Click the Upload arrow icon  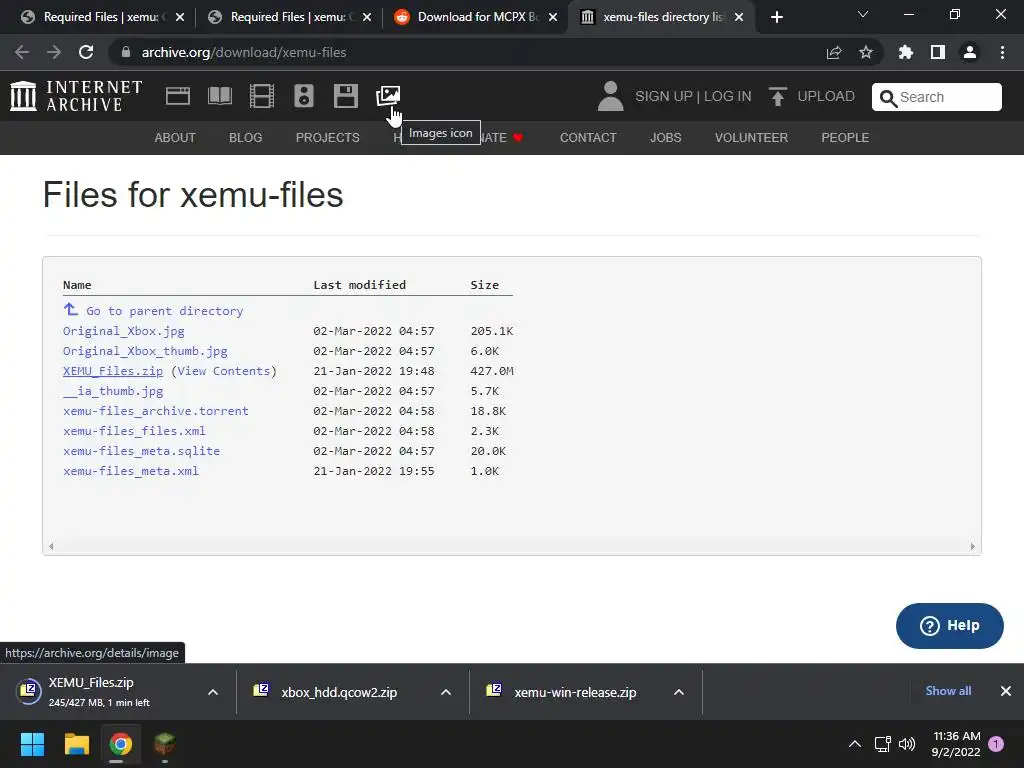(x=777, y=96)
